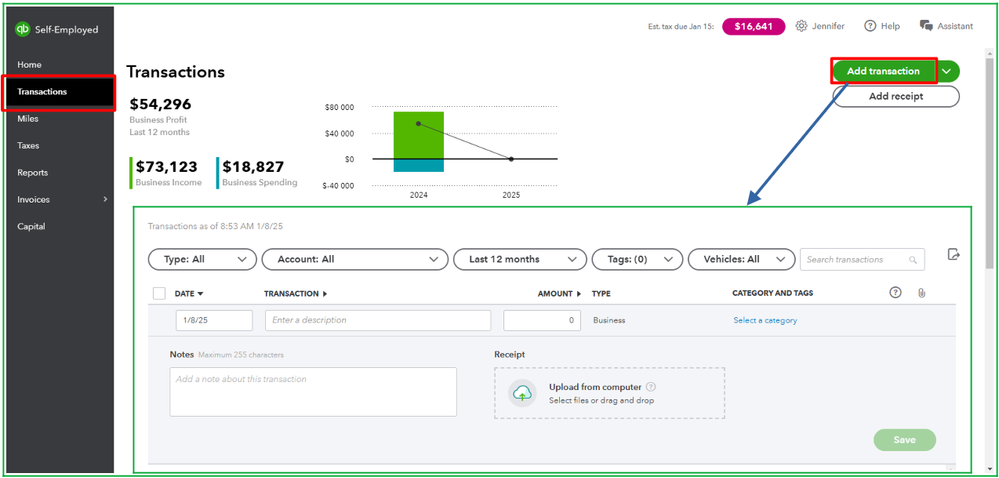
Task: Click the $73,123 Business Income value
Action: click(166, 167)
